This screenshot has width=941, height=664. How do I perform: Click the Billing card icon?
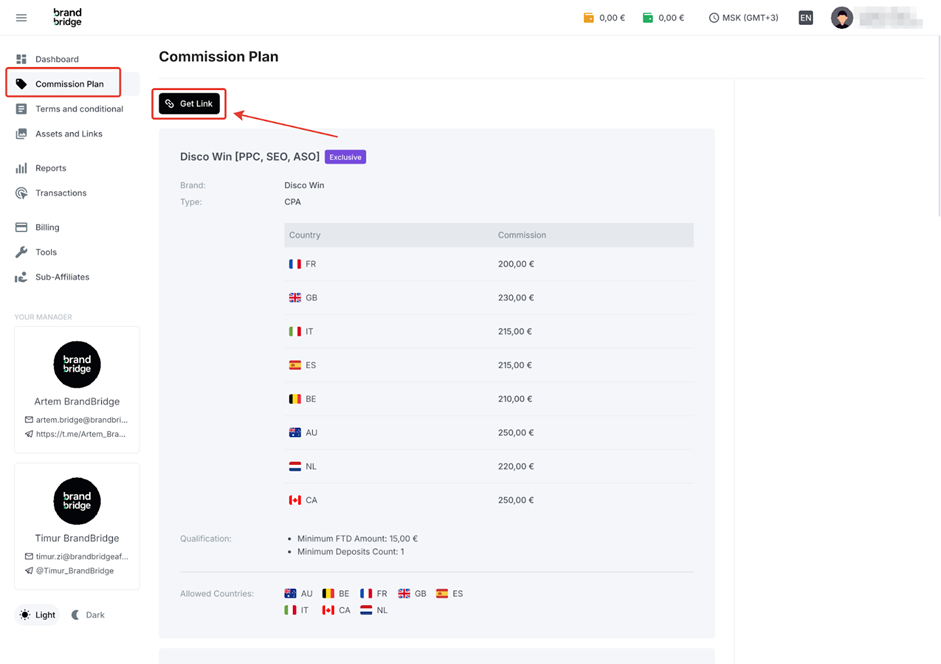pyautogui.click(x=21, y=227)
